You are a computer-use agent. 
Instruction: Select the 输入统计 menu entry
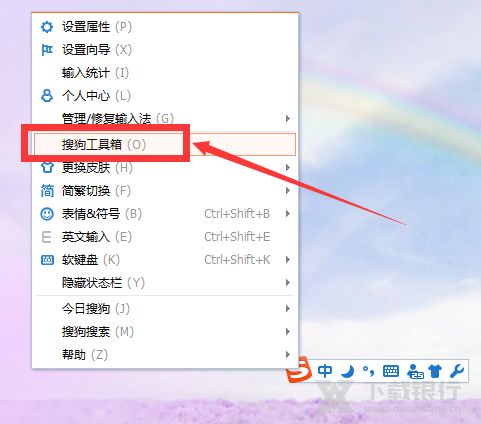click(165, 73)
